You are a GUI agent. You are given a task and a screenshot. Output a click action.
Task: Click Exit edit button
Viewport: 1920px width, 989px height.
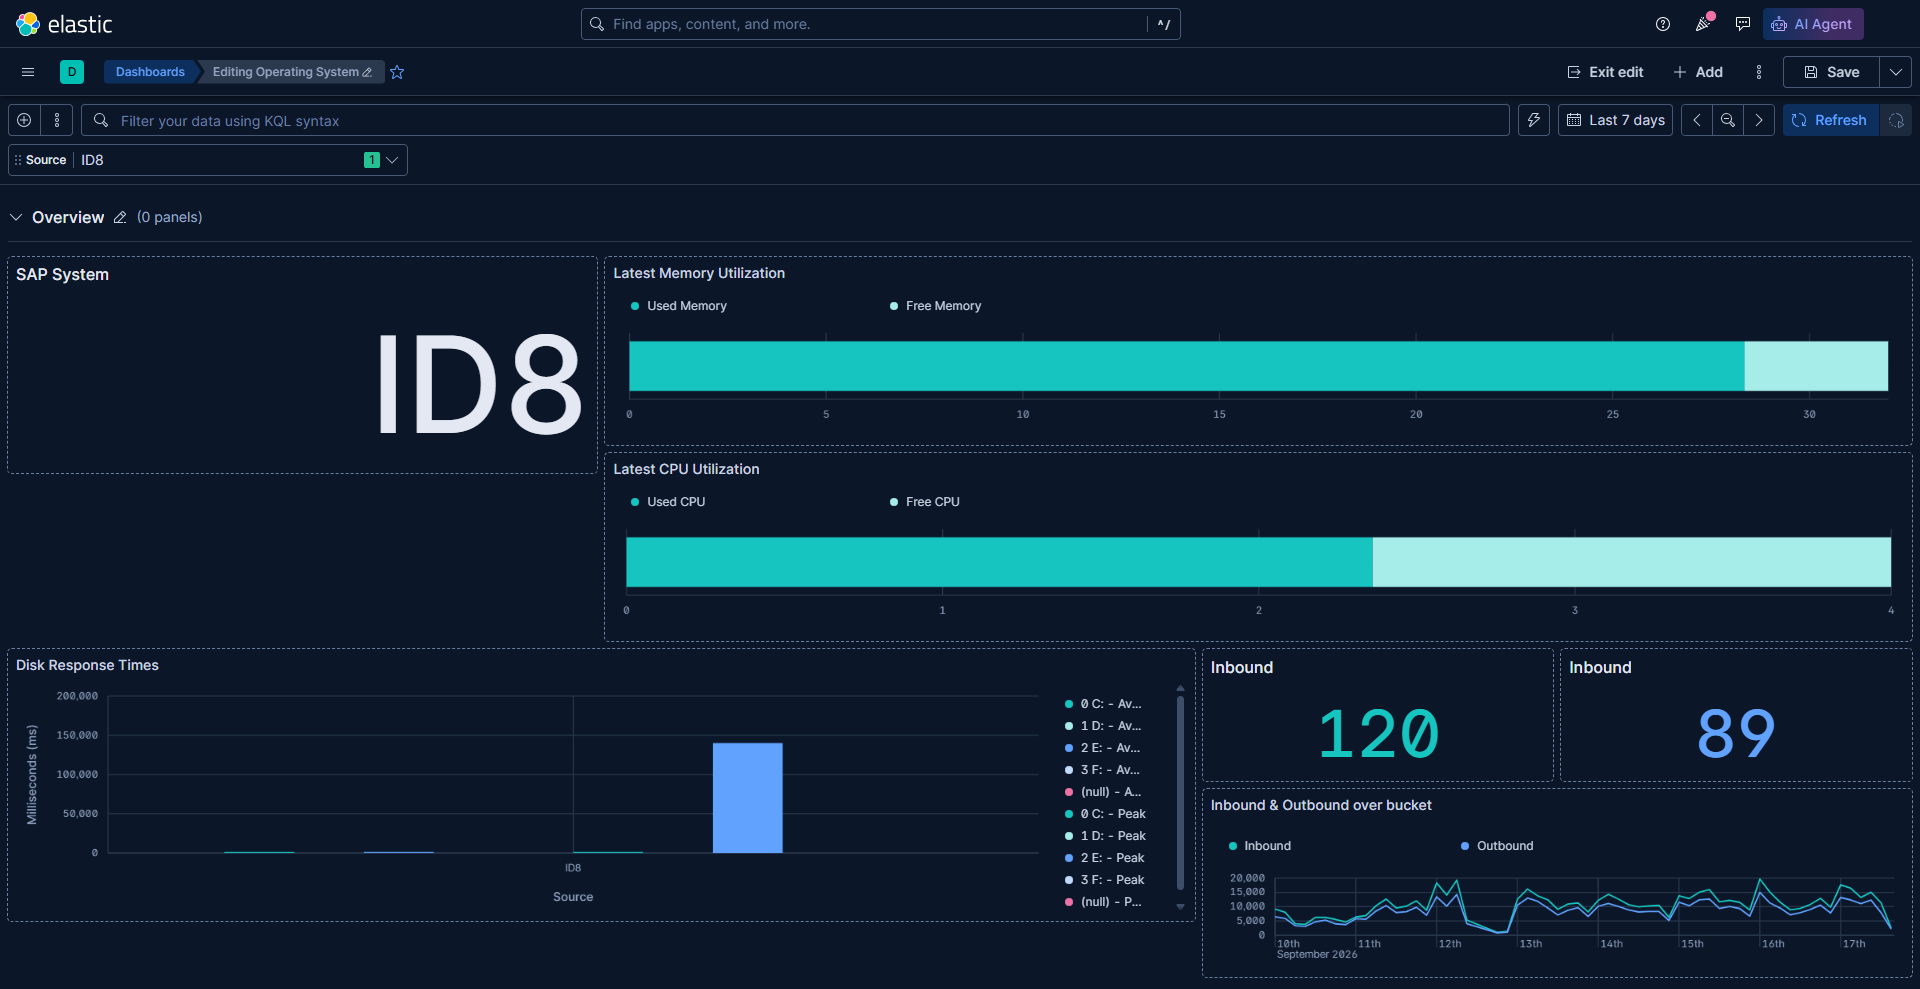pyautogui.click(x=1605, y=72)
